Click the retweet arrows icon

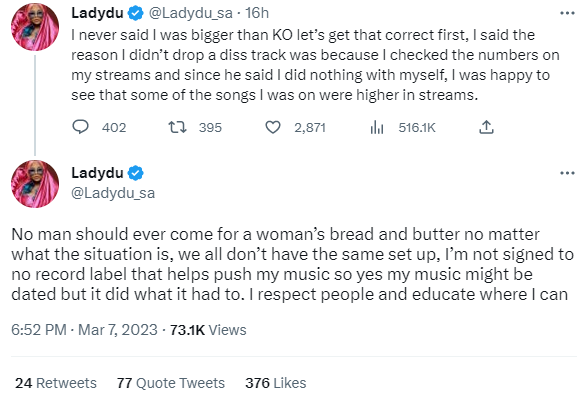point(177,127)
